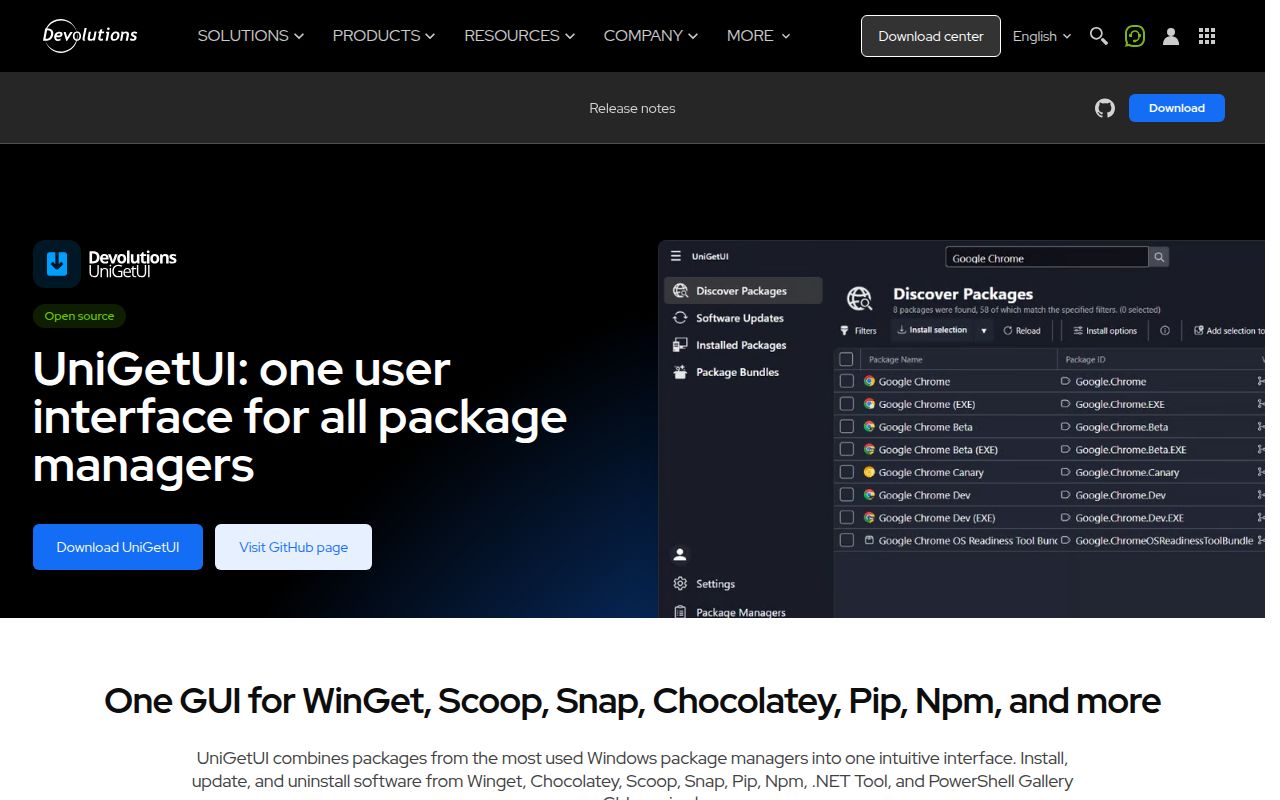The height and width of the screenshot is (800, 1280).
Task: Toggle the select-all checkbox in the table header
Action: 847,359
